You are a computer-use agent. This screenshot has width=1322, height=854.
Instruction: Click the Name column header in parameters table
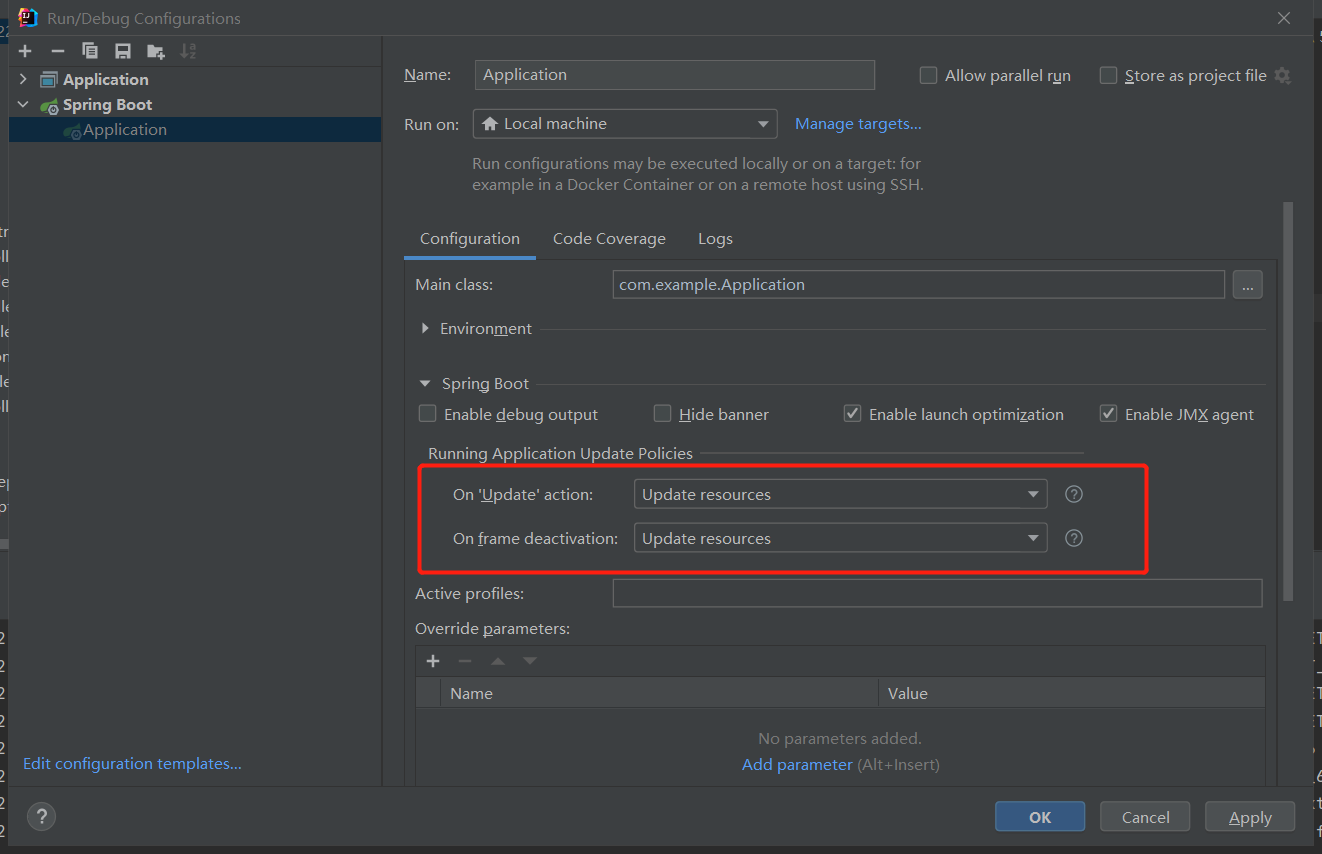click(x=659, y=693)
